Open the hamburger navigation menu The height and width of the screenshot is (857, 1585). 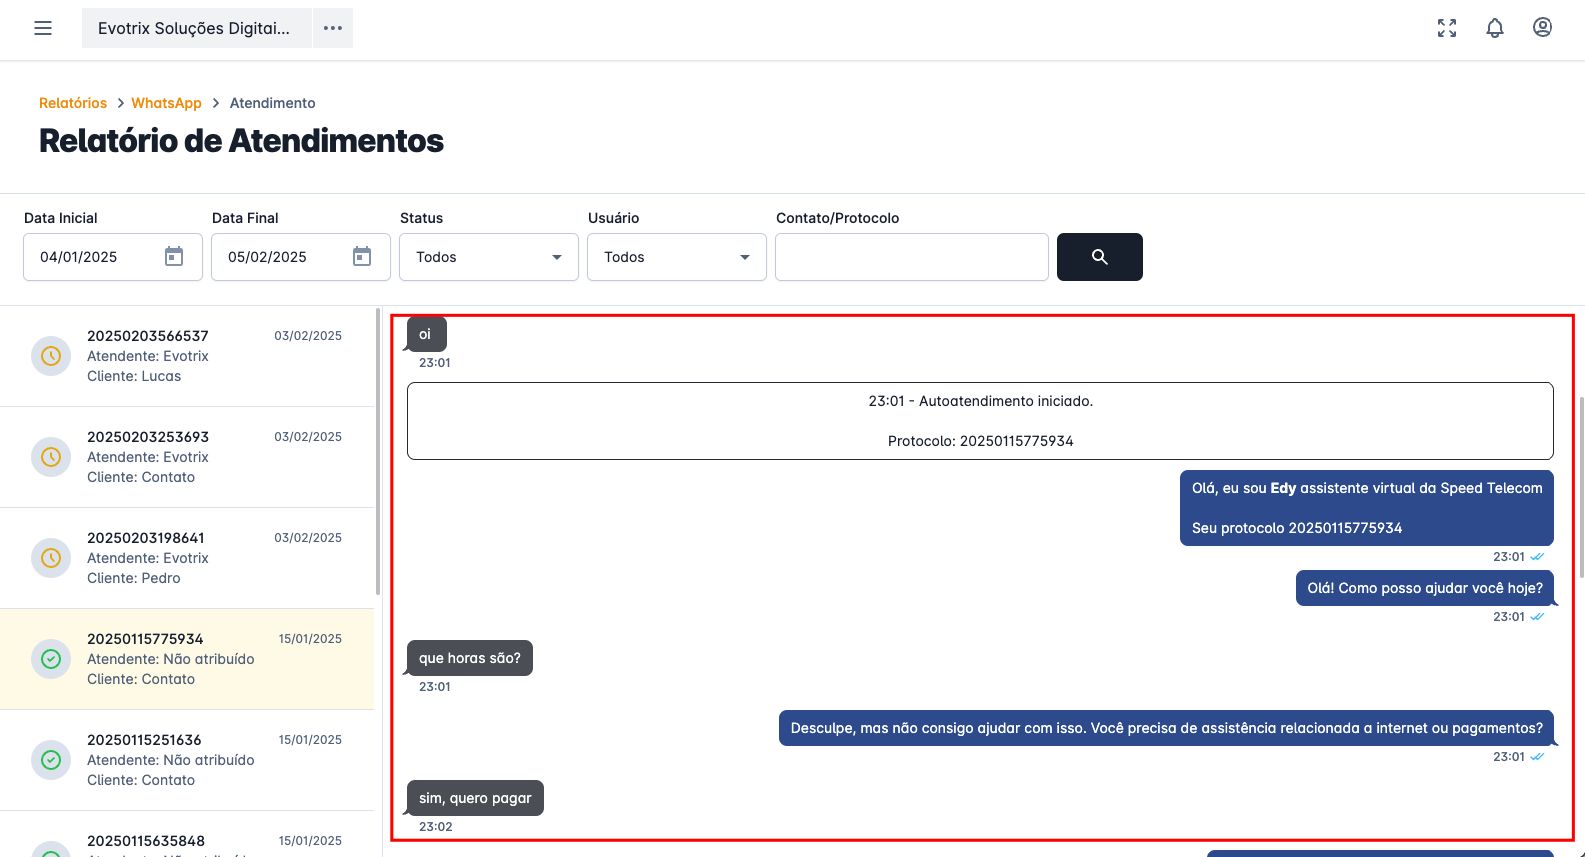43,28
